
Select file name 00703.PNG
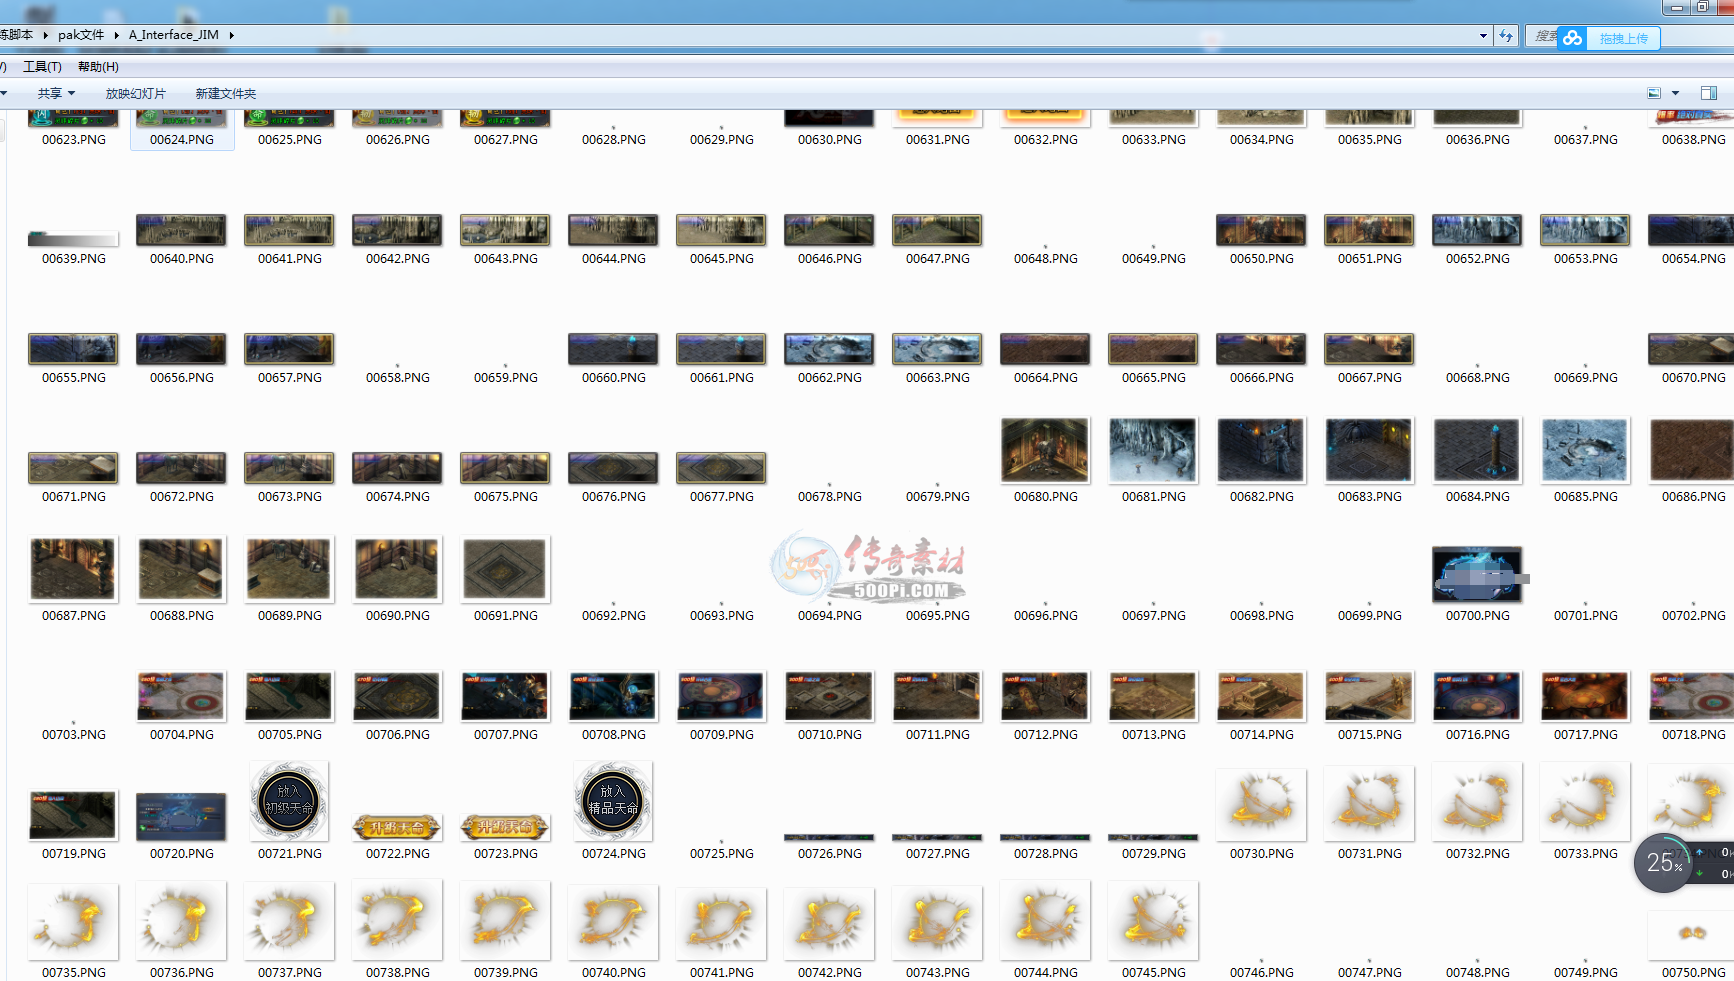pyautogui.click(x=74, y=735)
